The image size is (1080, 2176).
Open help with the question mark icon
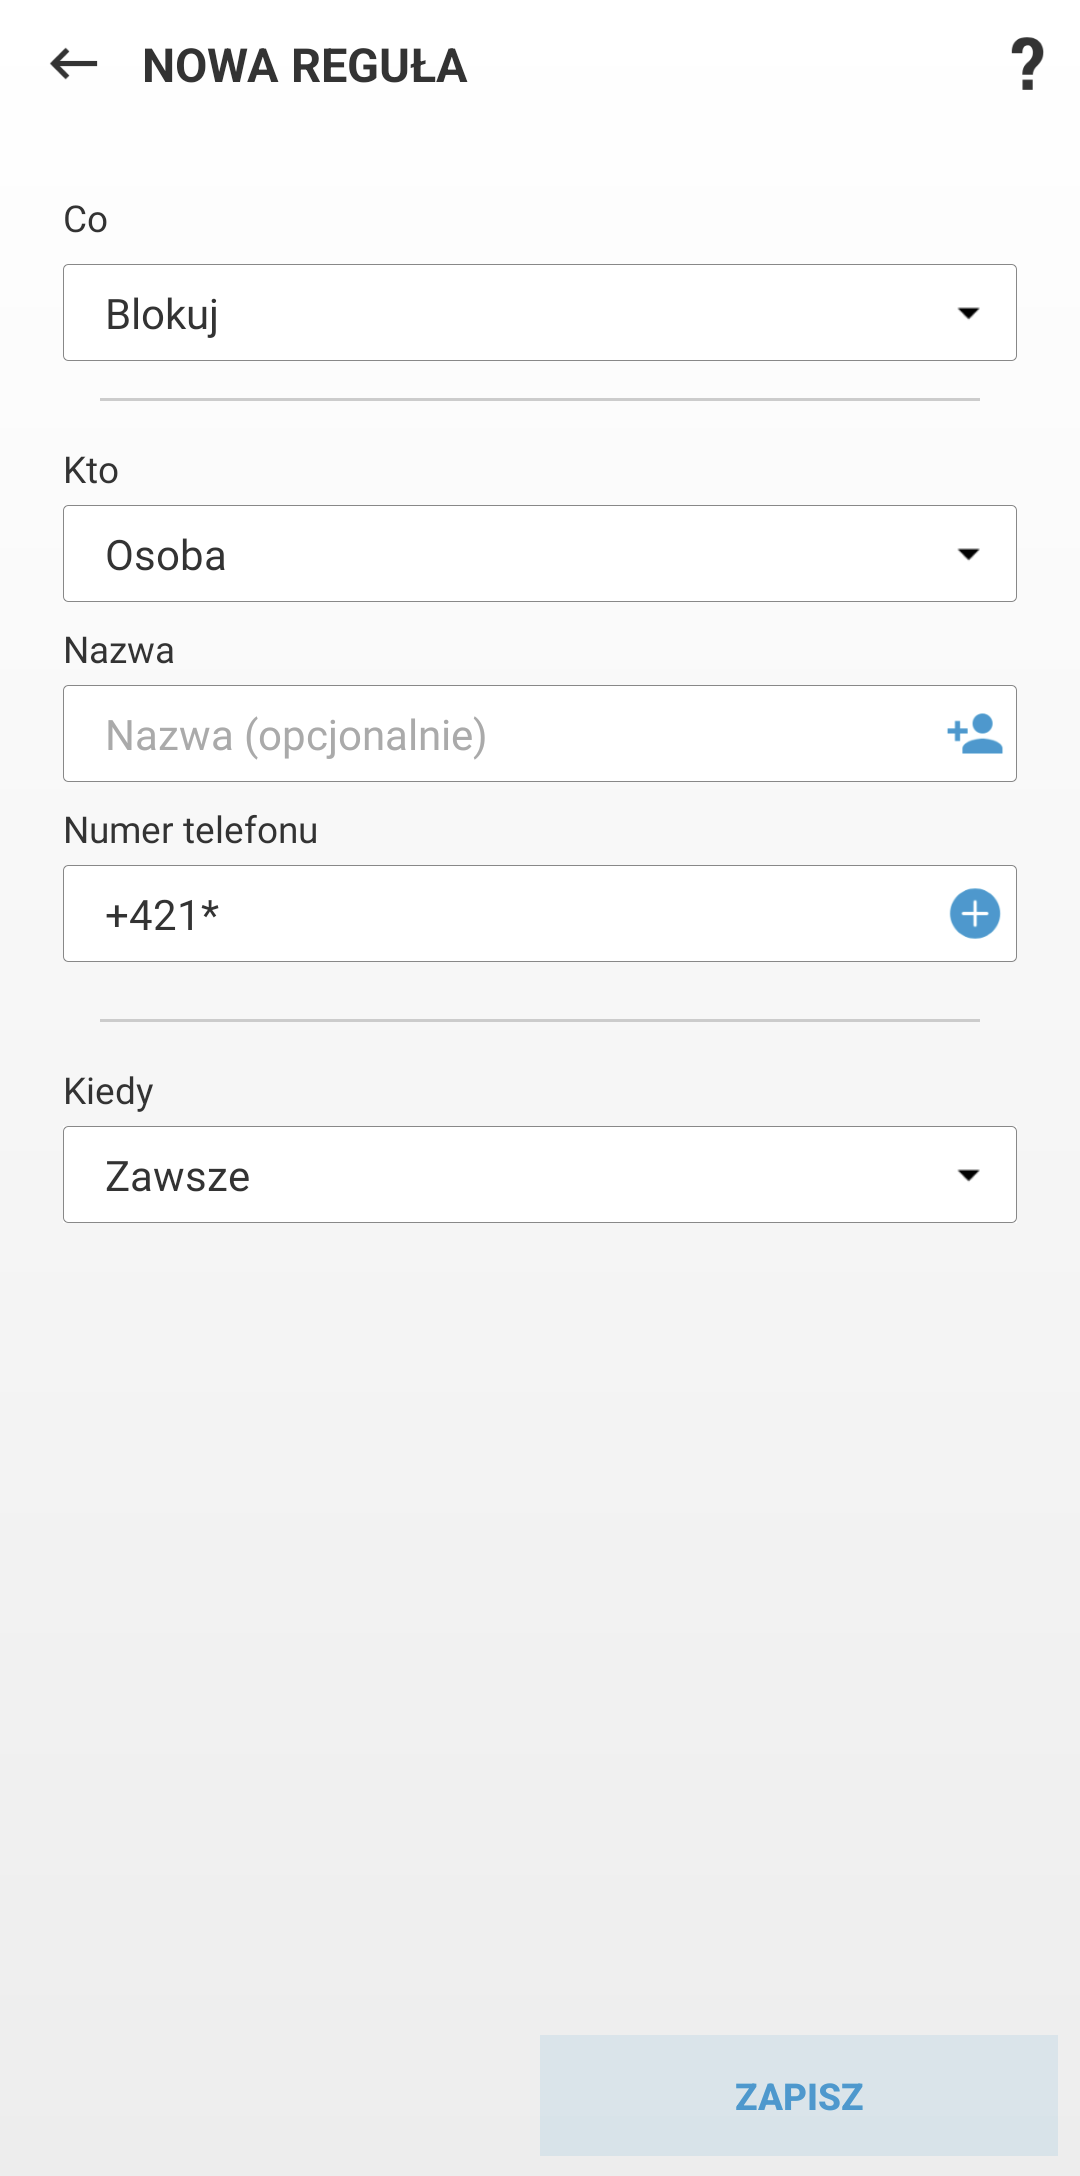tap(1027, 65)
